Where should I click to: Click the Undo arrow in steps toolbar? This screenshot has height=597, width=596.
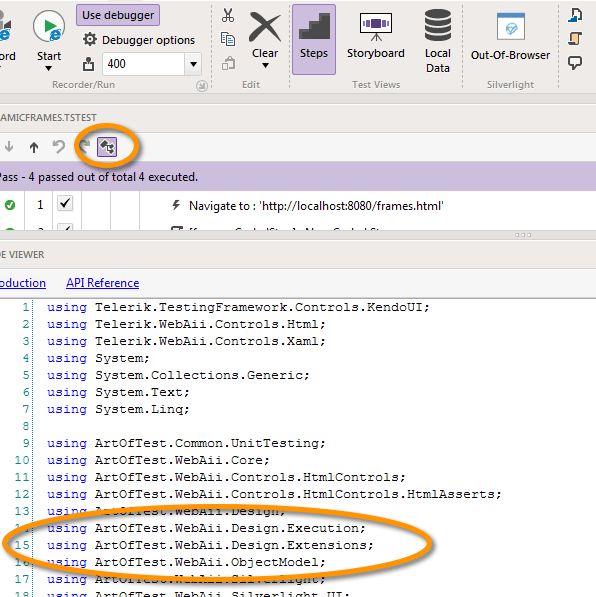tap(59, 147)
